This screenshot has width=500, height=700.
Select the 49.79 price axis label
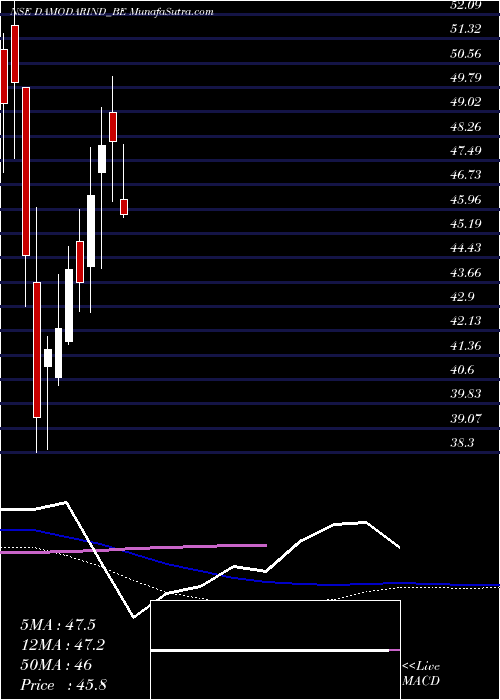465,78
